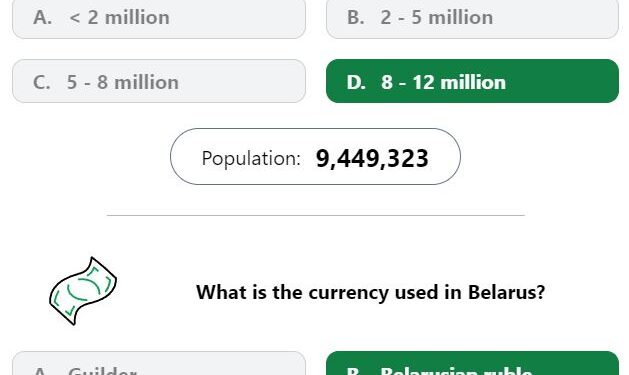Viewport: 629px width, 375px height.
Task: Click letter 'D.' on the green population answer
Action: coord(356,82)
